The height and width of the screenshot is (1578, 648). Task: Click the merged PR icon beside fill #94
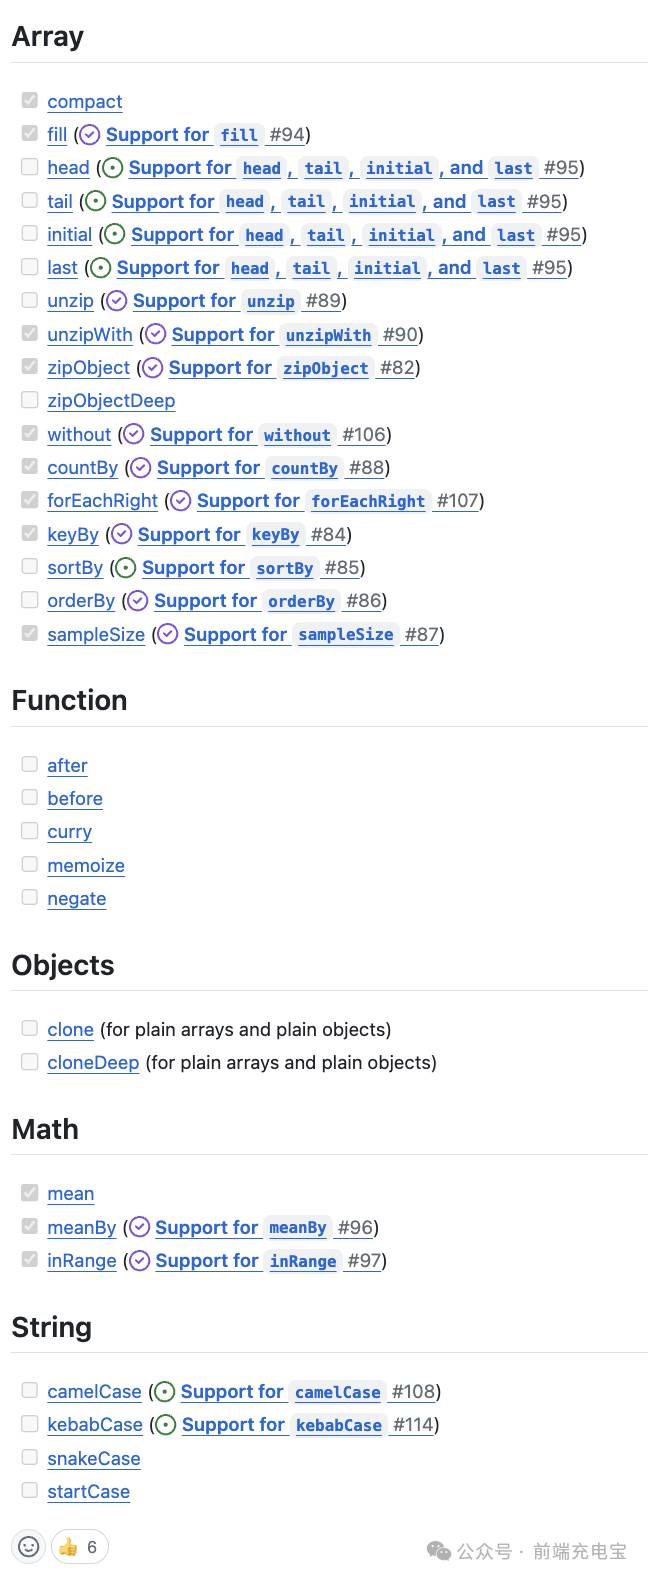(90, 135)
